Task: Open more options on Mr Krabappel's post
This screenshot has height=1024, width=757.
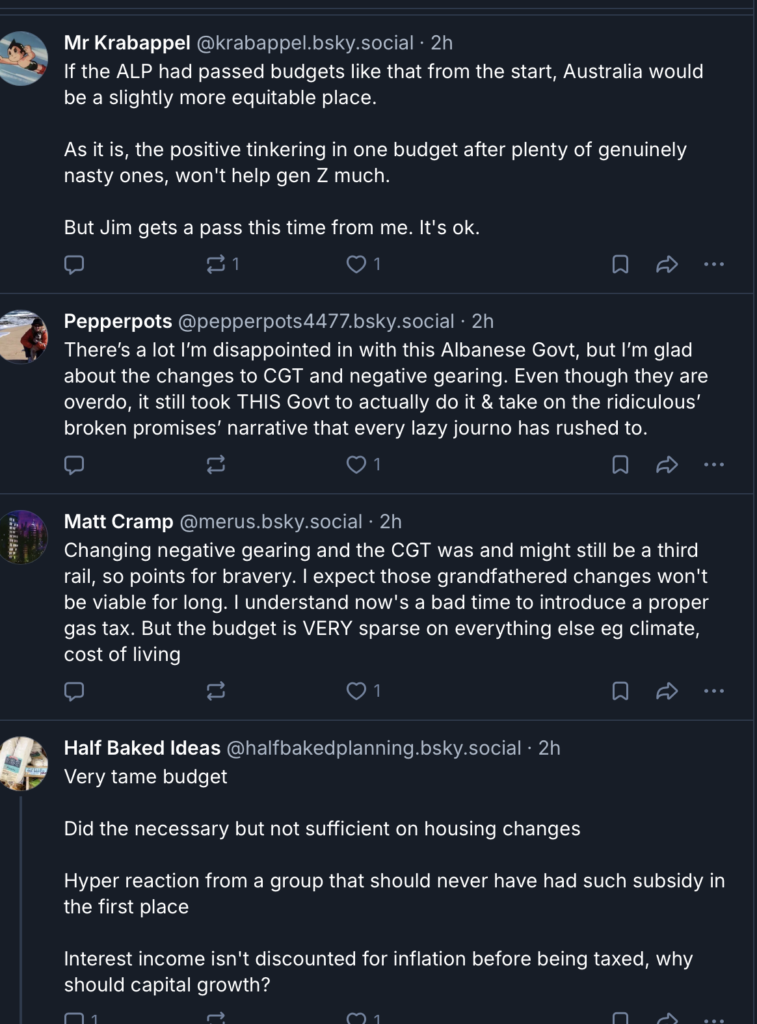Action: pos(714,264)
